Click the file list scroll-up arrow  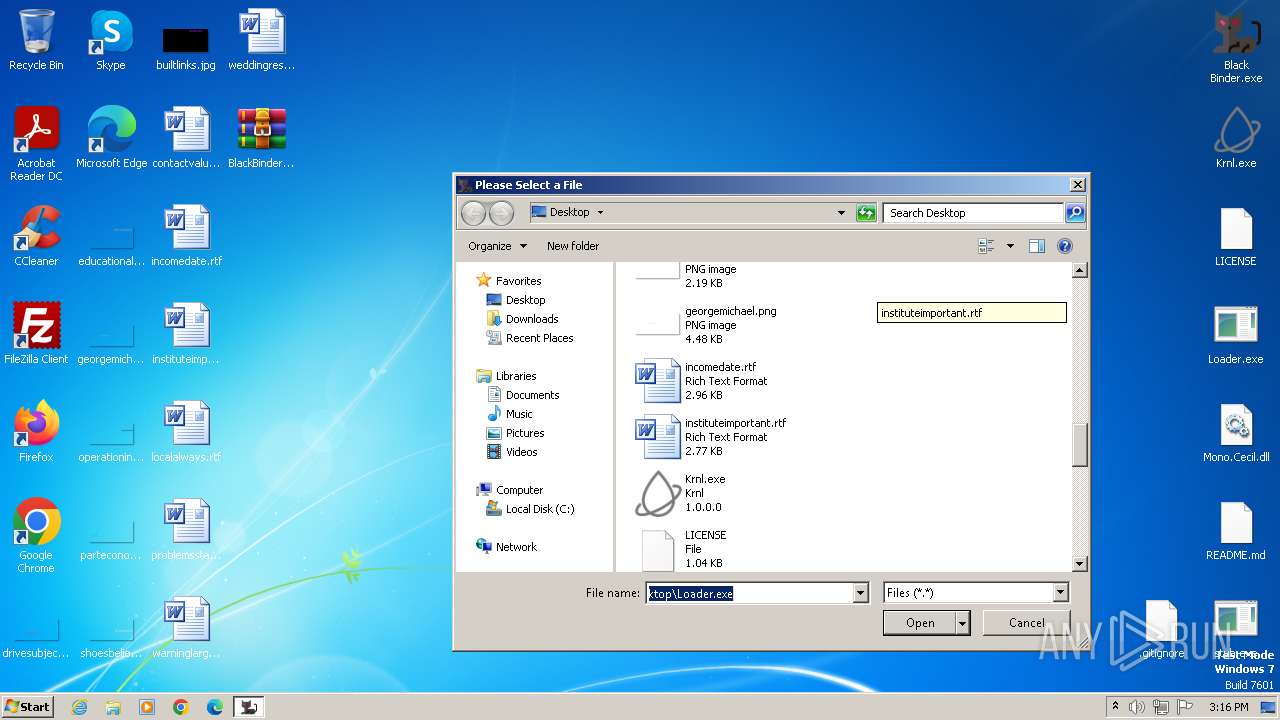pos(1079,270)
